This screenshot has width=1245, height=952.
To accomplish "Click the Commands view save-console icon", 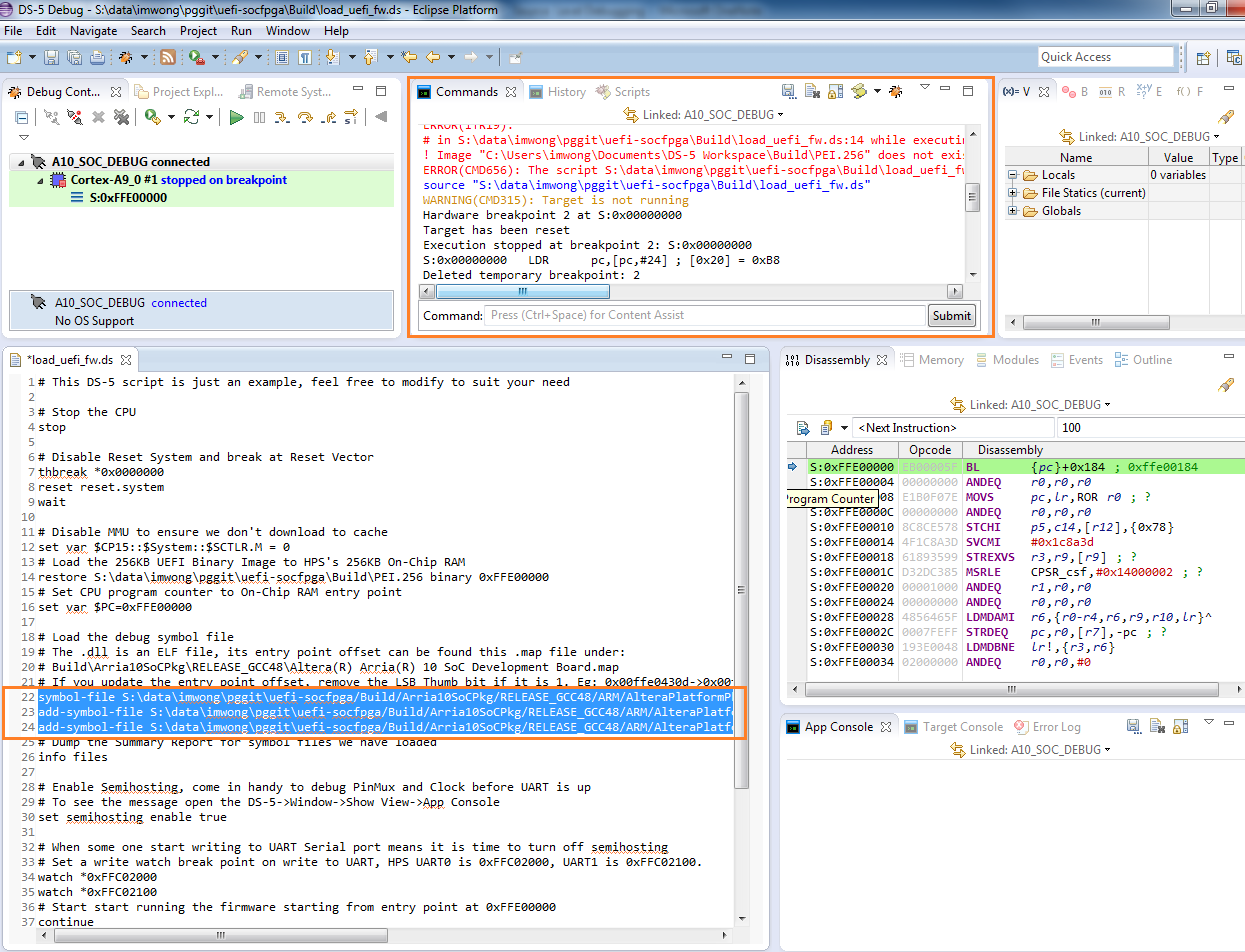I will click(x=788, y=91).
